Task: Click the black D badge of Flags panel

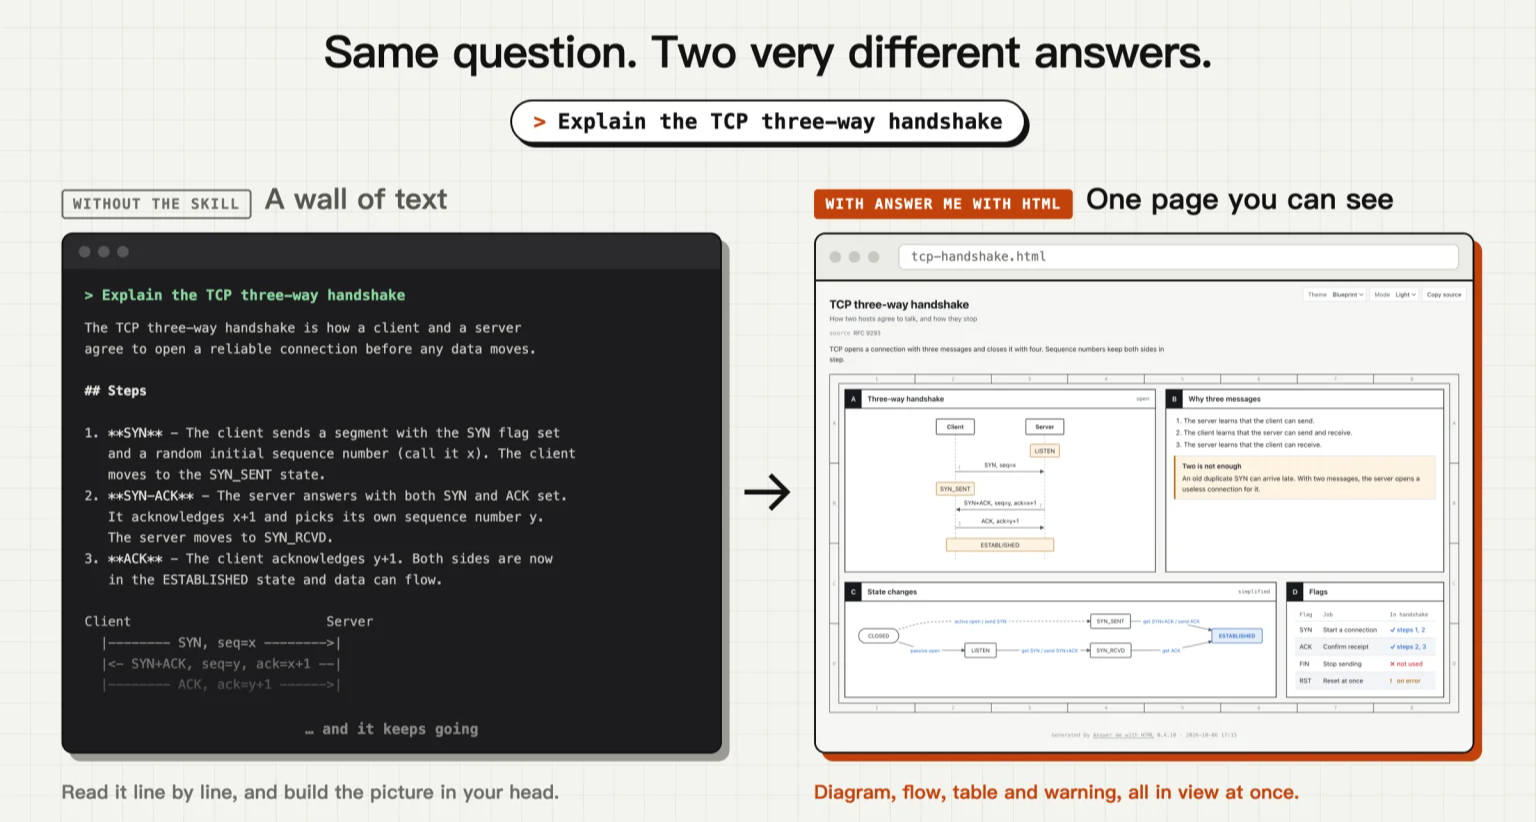Action: point(1295,592)
